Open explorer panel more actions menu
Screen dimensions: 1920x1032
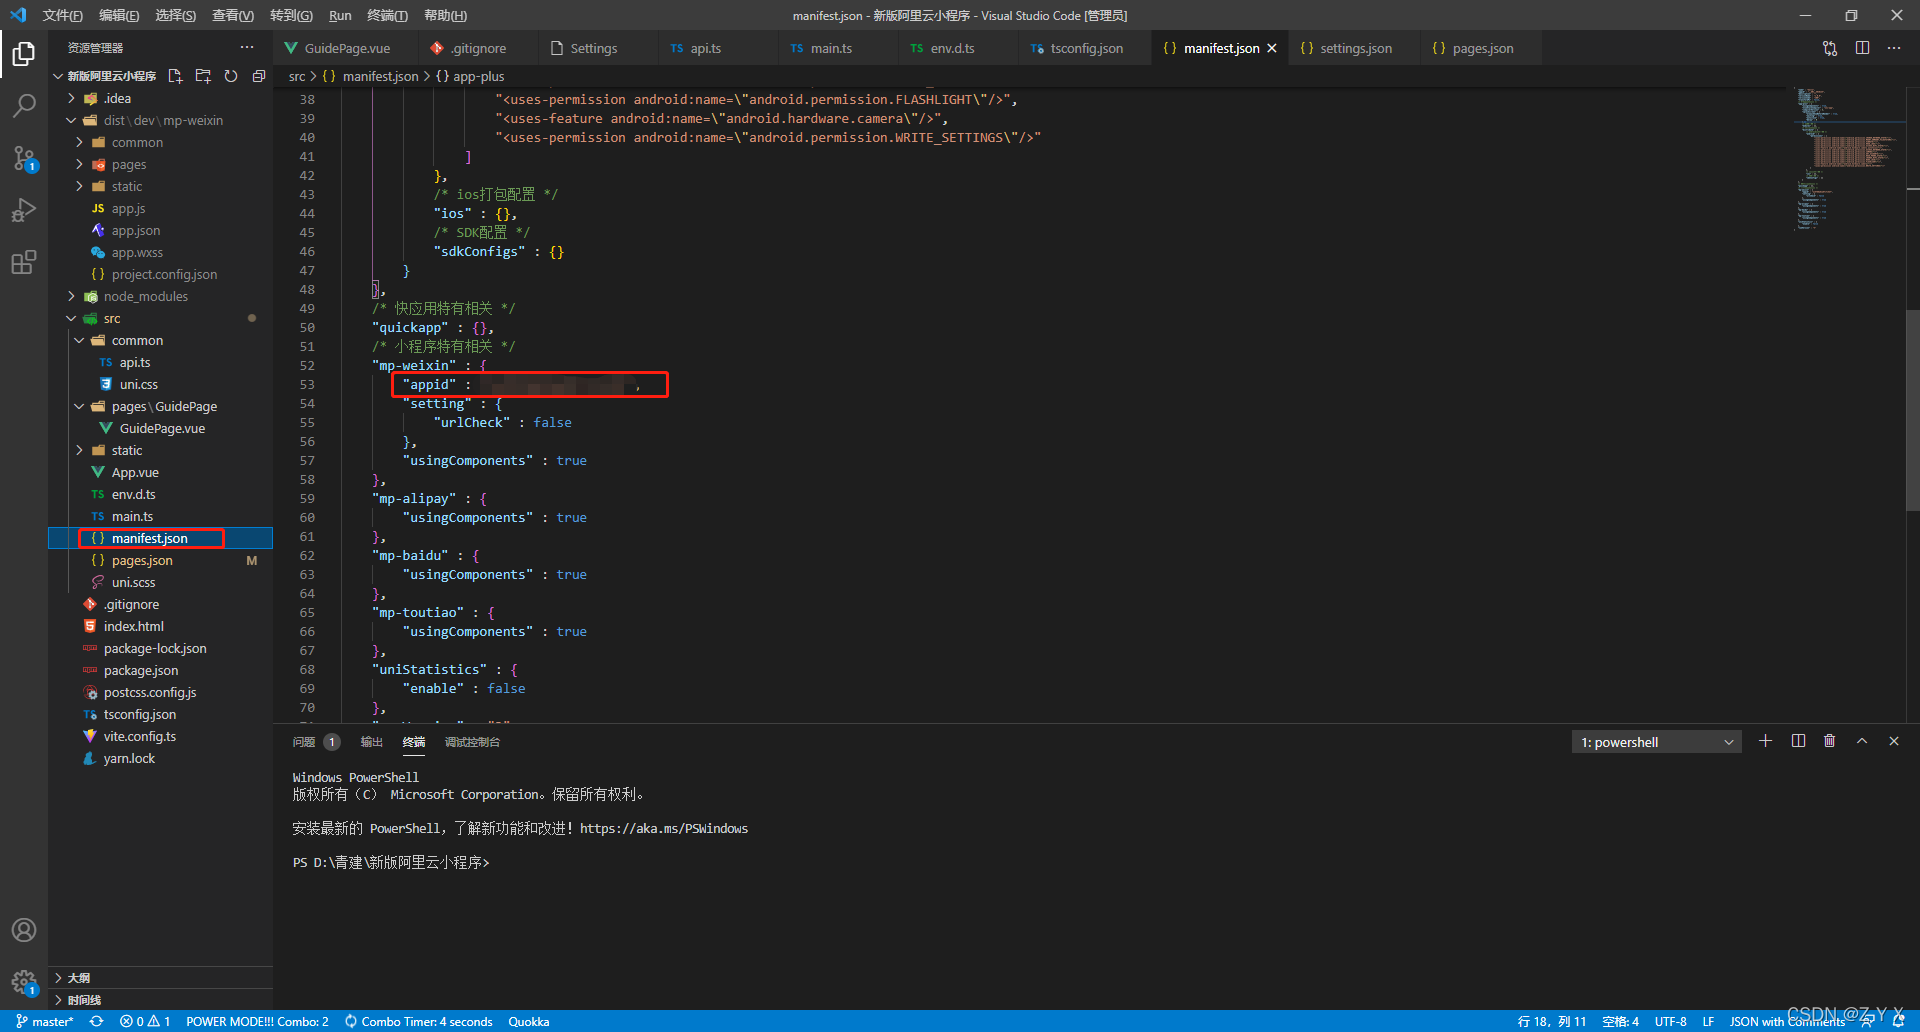point(247,47)
